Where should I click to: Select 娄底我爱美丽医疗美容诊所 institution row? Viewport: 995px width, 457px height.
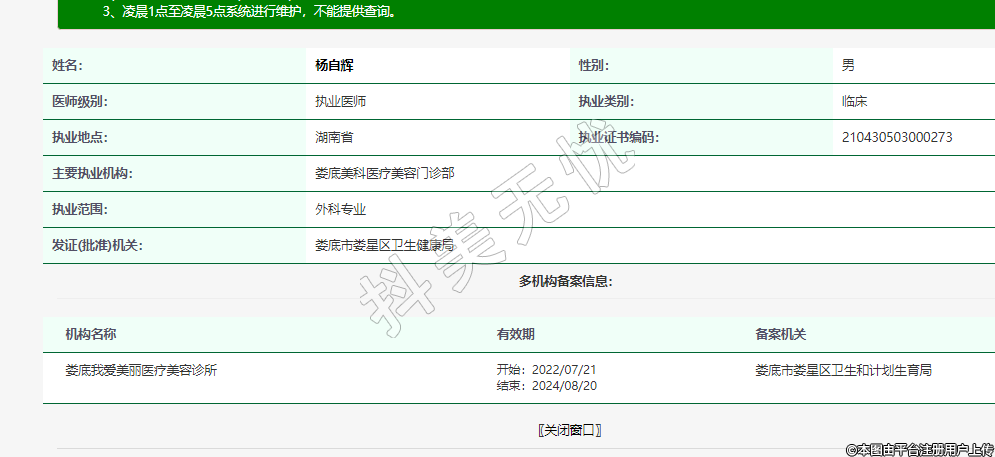click(x=142, y=370)
